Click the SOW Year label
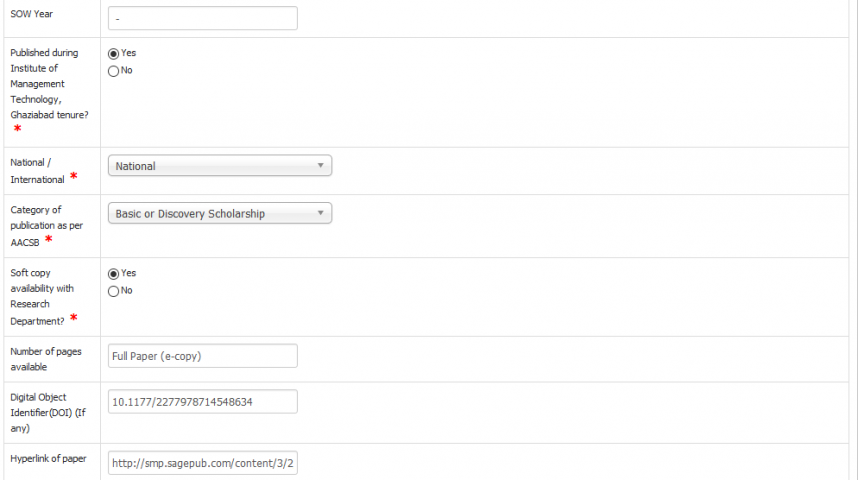 pyautogui.click(x=32, y=14)
